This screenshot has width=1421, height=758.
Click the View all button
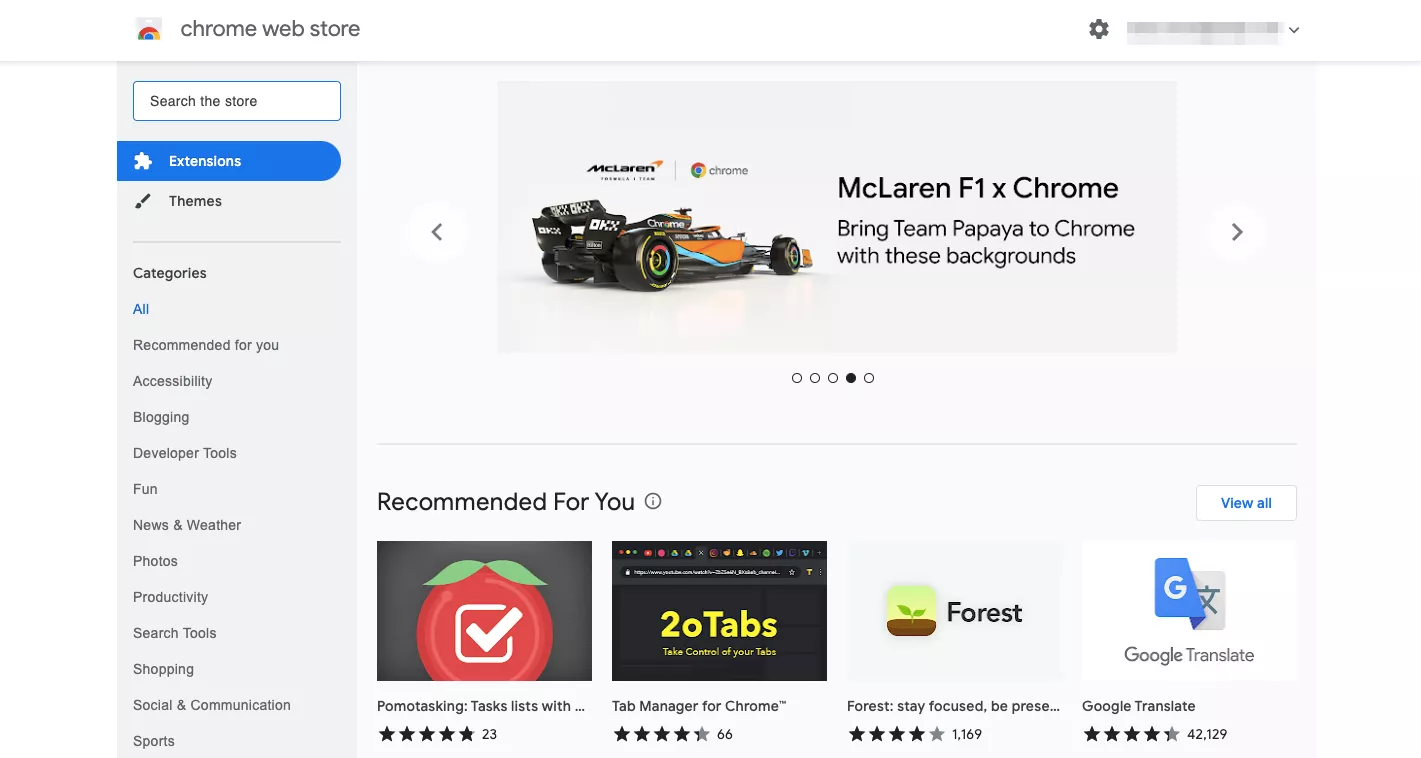click(1246, 503)
